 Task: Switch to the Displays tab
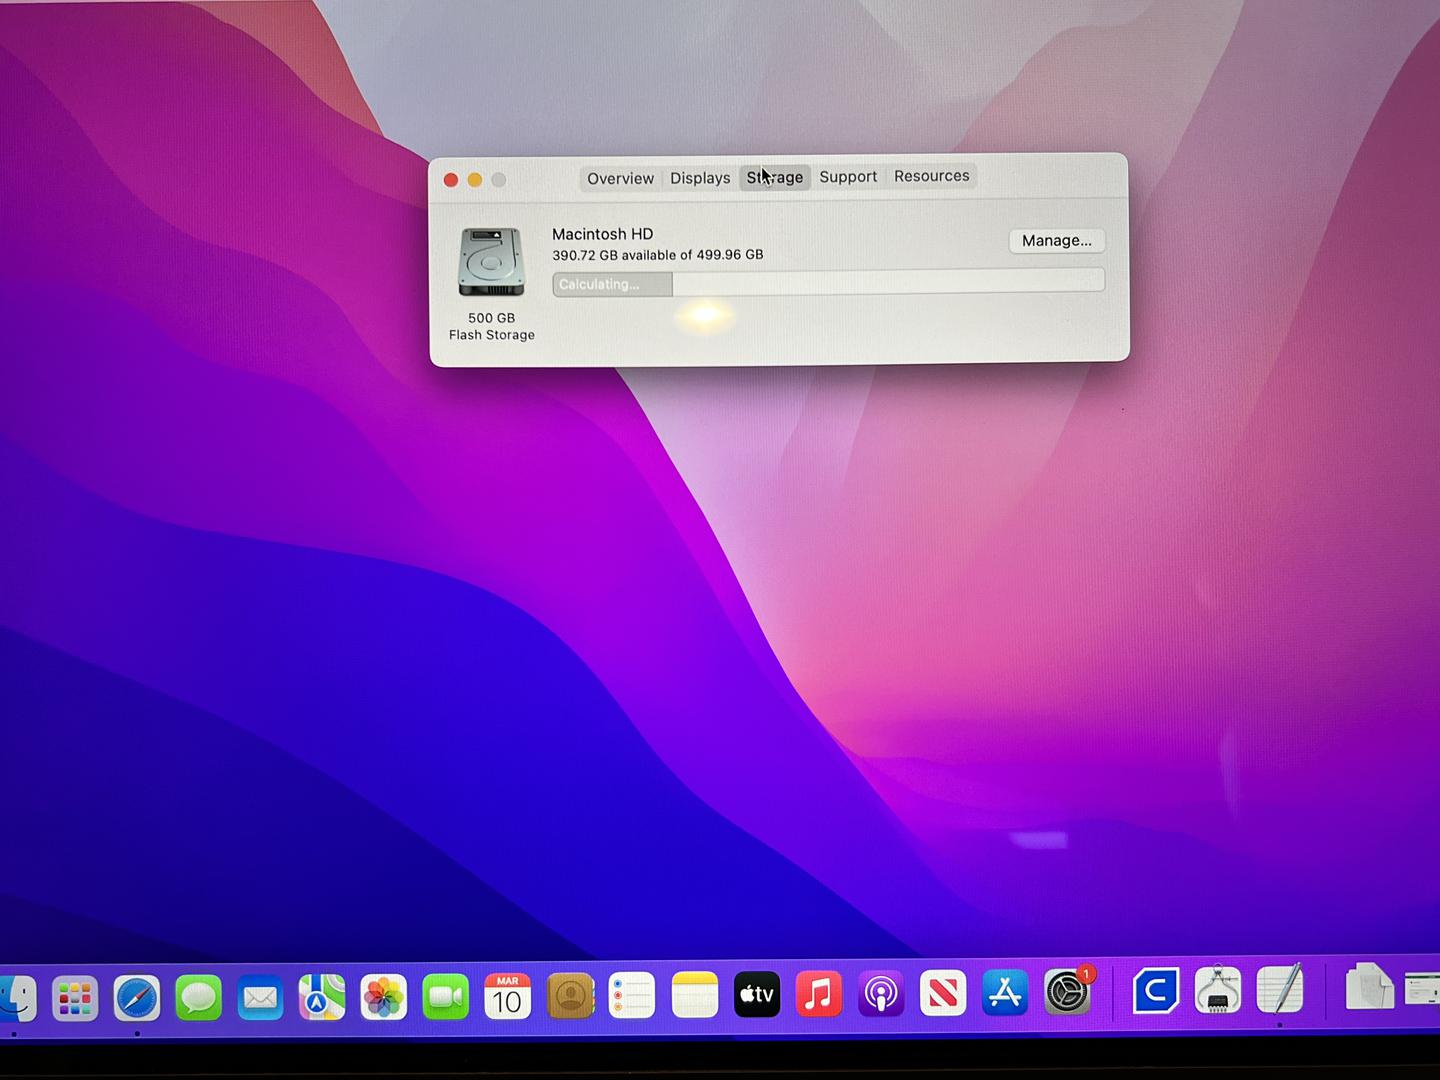tap(700, 178)
